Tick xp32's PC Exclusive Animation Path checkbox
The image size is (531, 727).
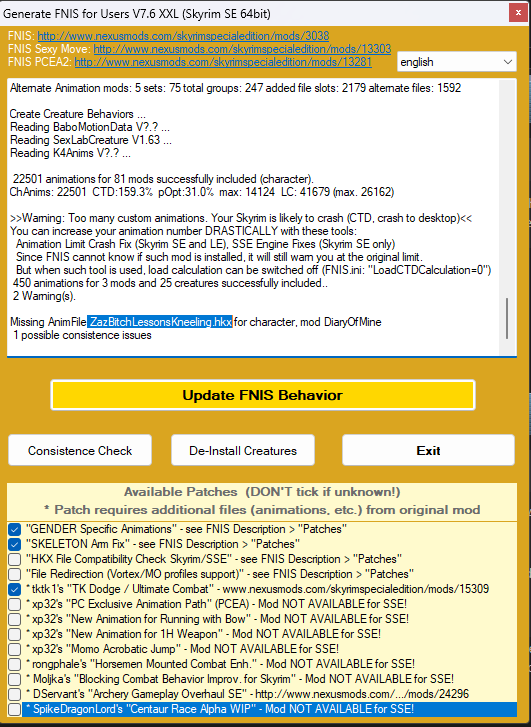coord(14,604)
